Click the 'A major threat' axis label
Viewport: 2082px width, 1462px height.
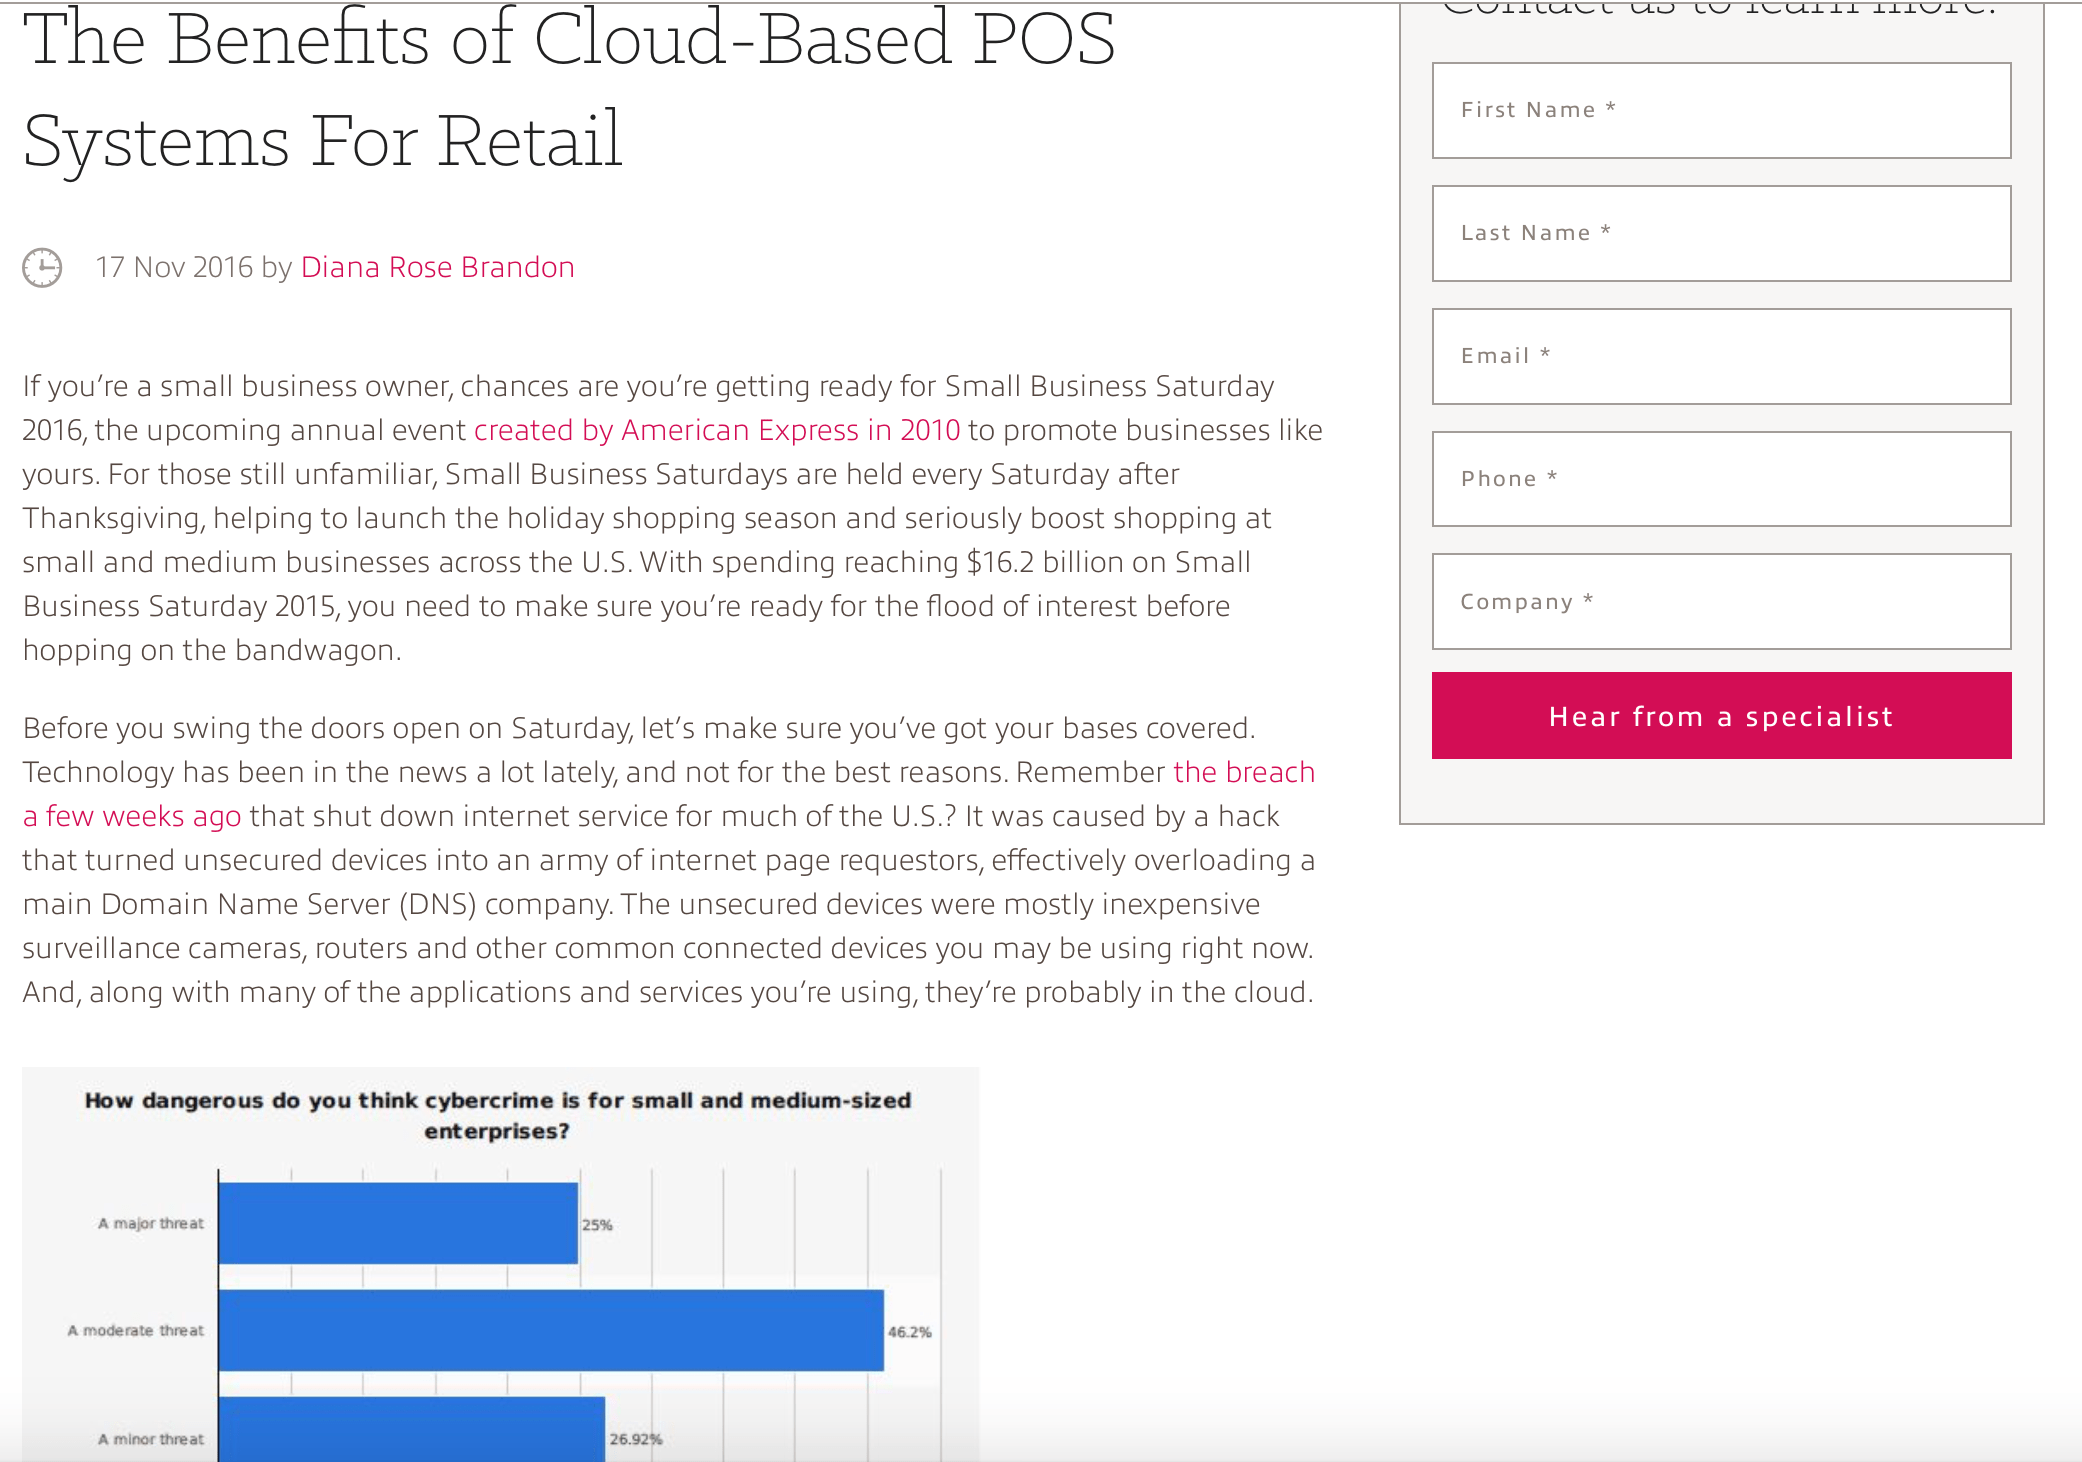(x=151, y=1223)
